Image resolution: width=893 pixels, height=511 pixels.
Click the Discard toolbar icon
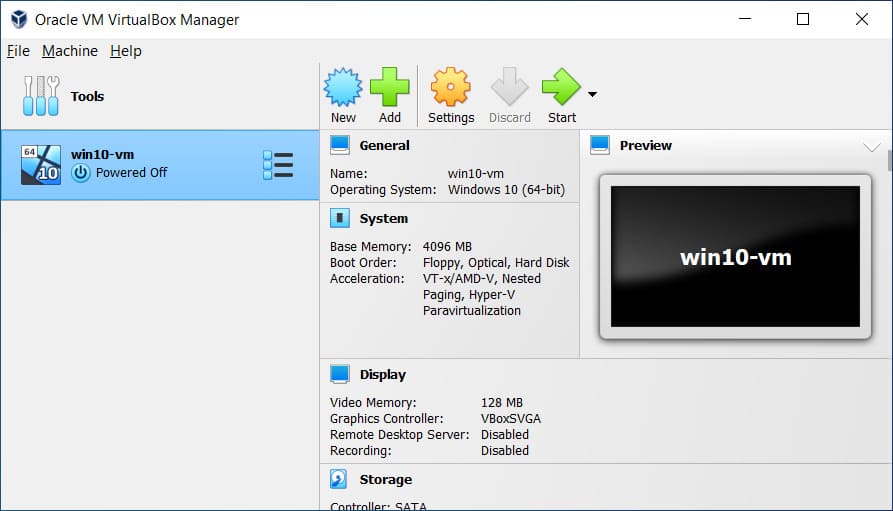[509, 88]
